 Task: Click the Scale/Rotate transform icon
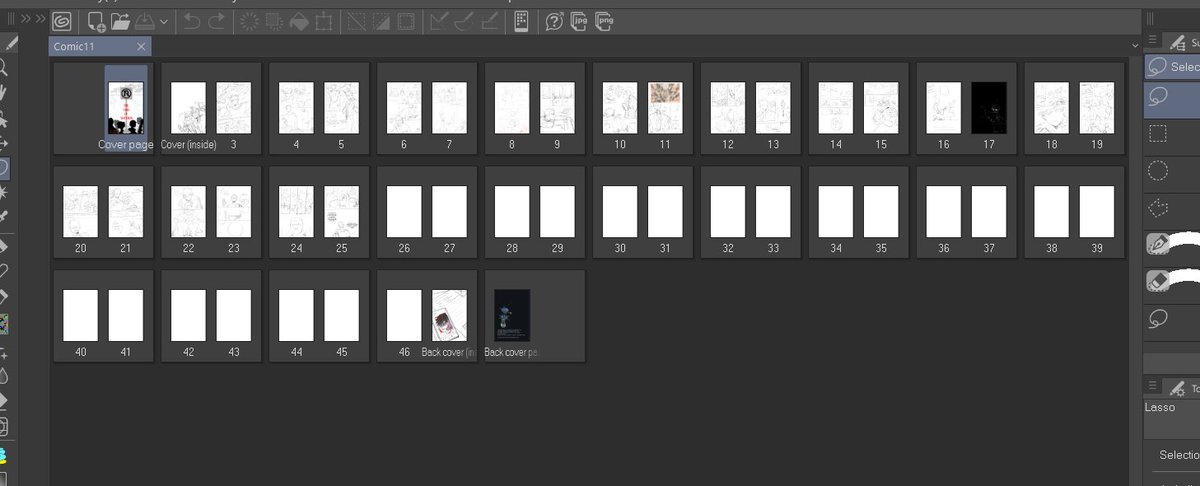coord(323,21)
